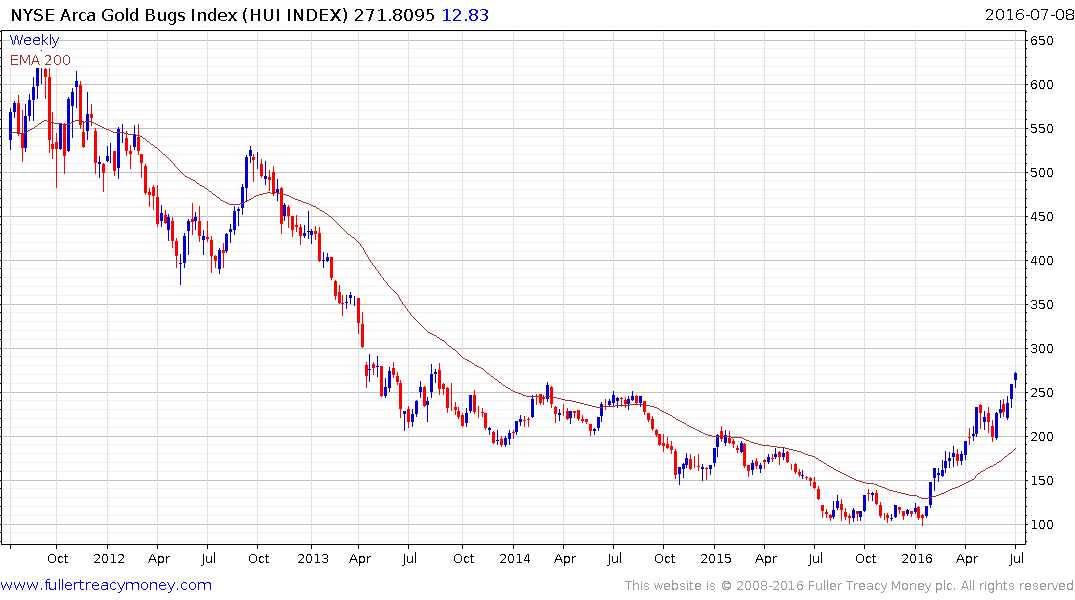Click the 'Oct' label just before 2015

664,559
